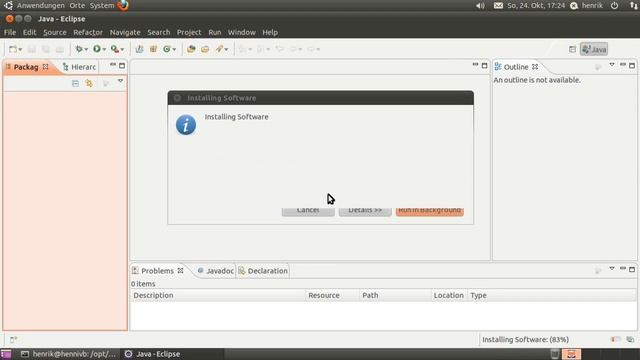Click the New file wizard toolbar icon

[13, 49]
